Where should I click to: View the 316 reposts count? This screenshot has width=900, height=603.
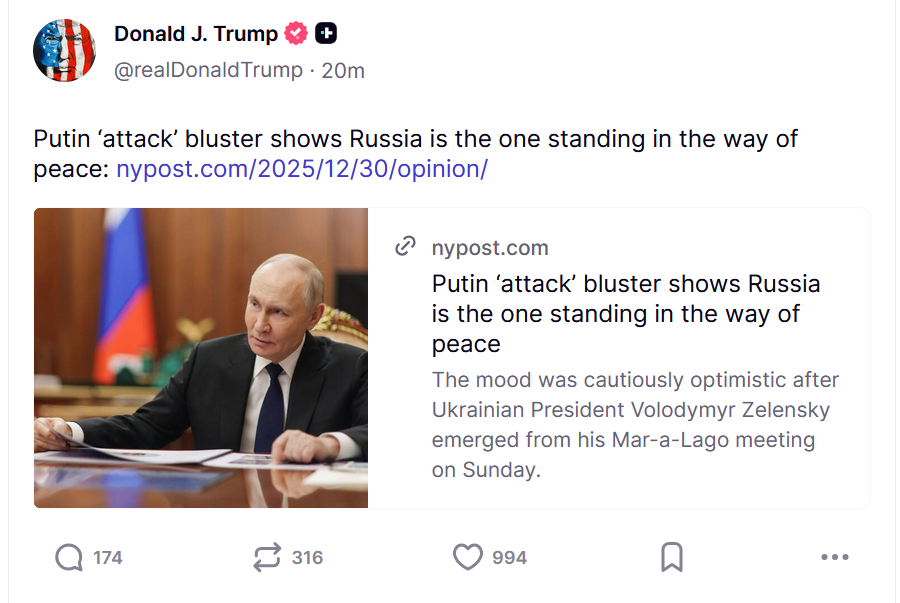click(x=307, y=558)
